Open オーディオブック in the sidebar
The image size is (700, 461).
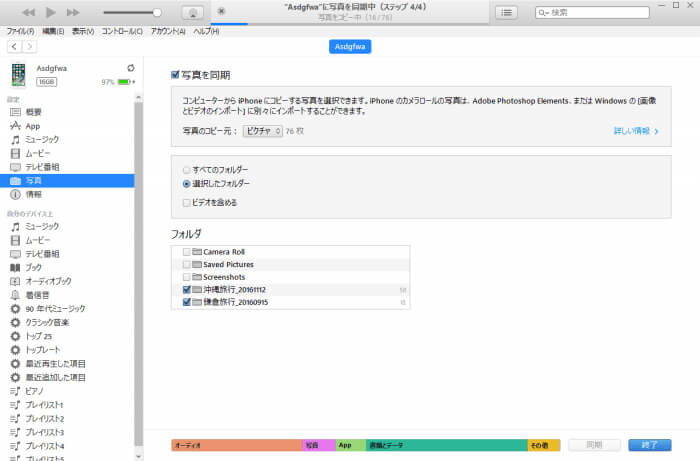pyautogui.click(x=67, y=281)
